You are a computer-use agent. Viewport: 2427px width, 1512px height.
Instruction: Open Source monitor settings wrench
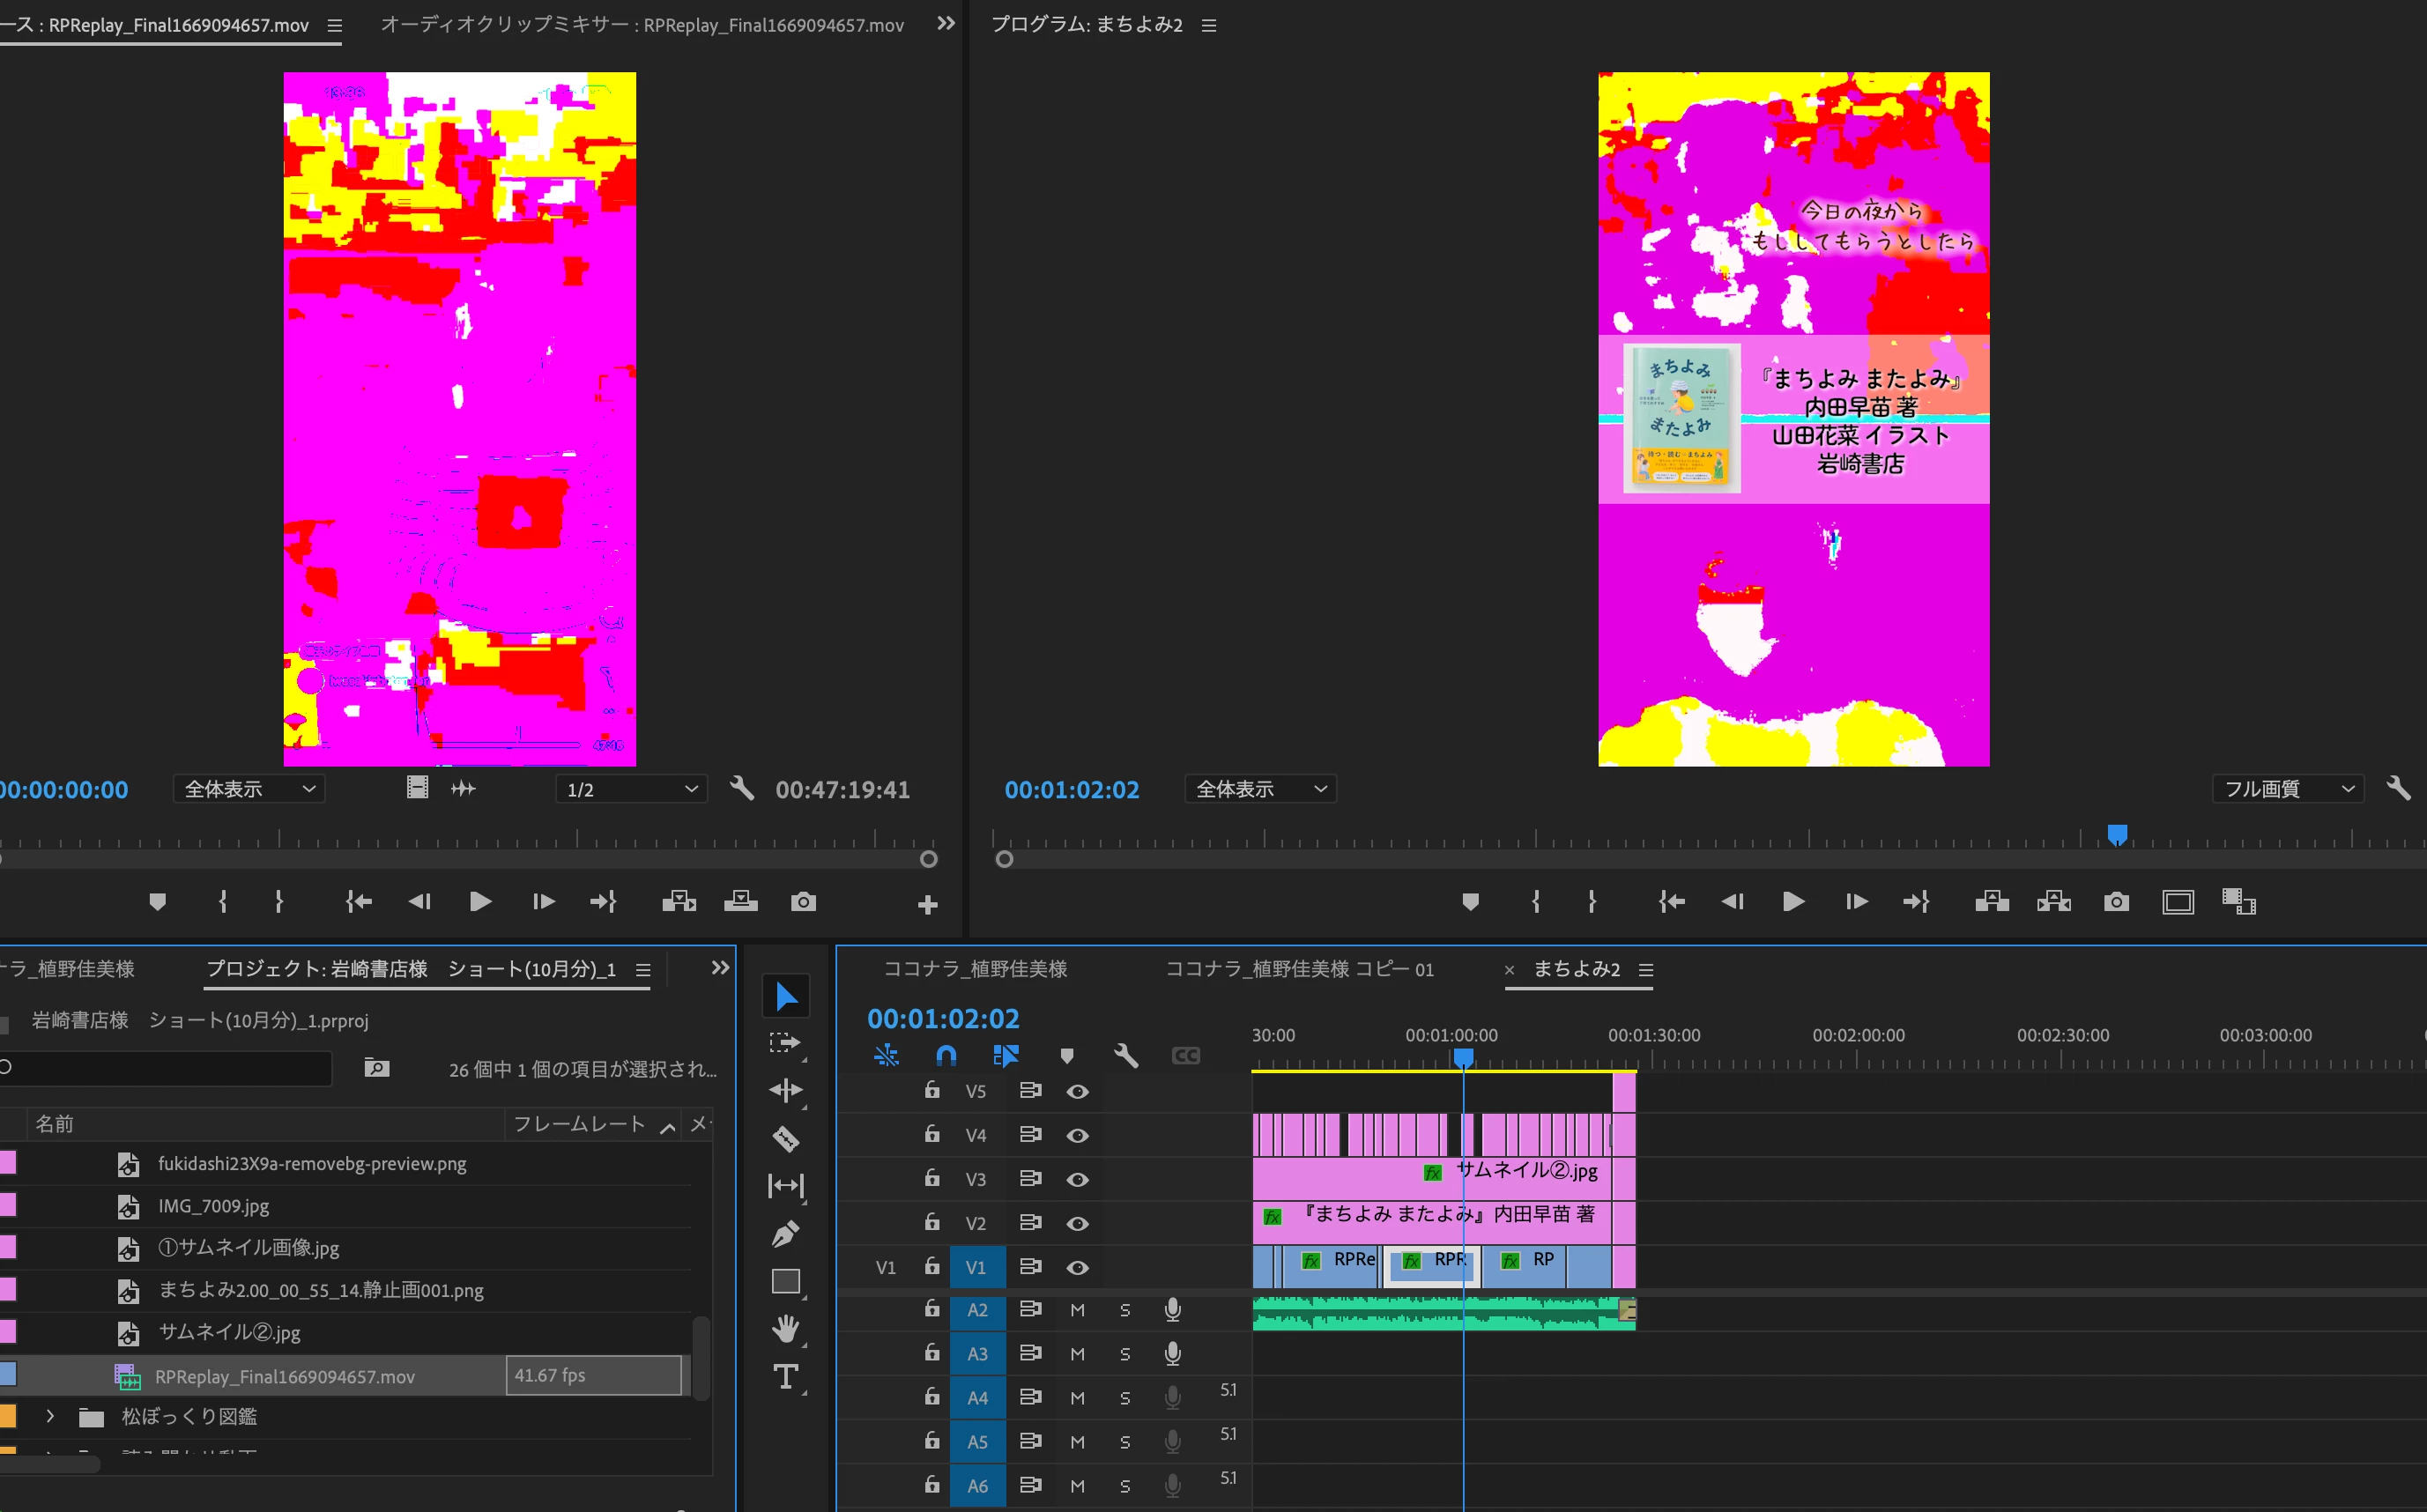tap(742, 789)
